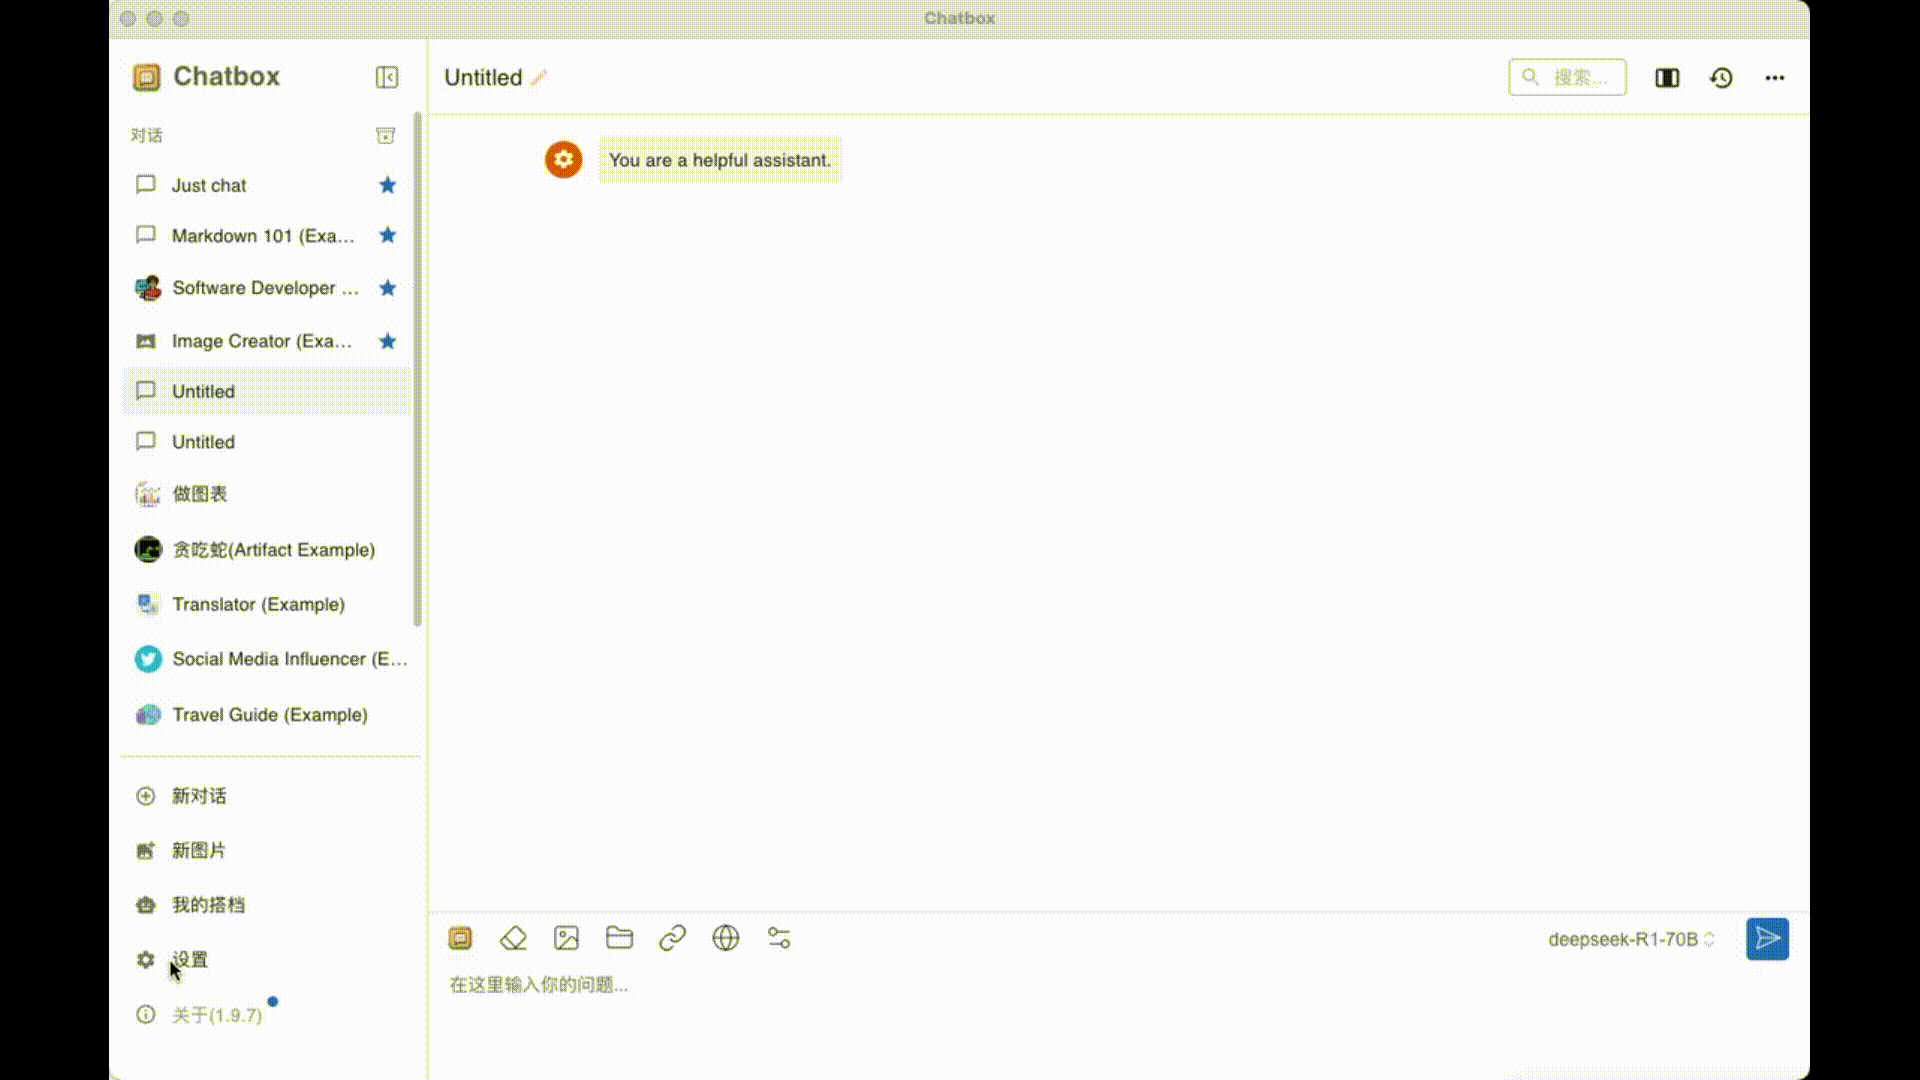The width and height of the screenshot is (1920, 1080).
Task: Send the message with the paper-plane button
Action: point(1767,939)
